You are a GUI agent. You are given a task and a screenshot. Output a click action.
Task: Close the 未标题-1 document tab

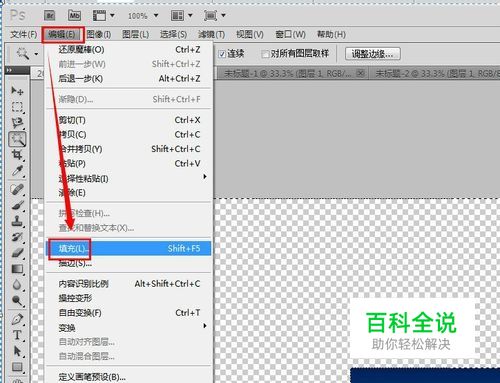click(360, 73)
